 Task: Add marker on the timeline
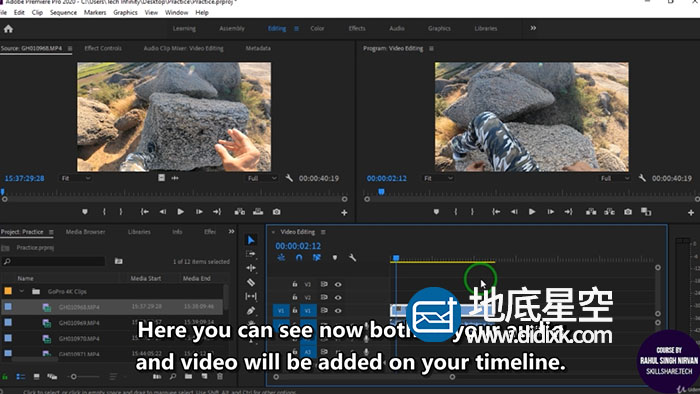(335, 257)
